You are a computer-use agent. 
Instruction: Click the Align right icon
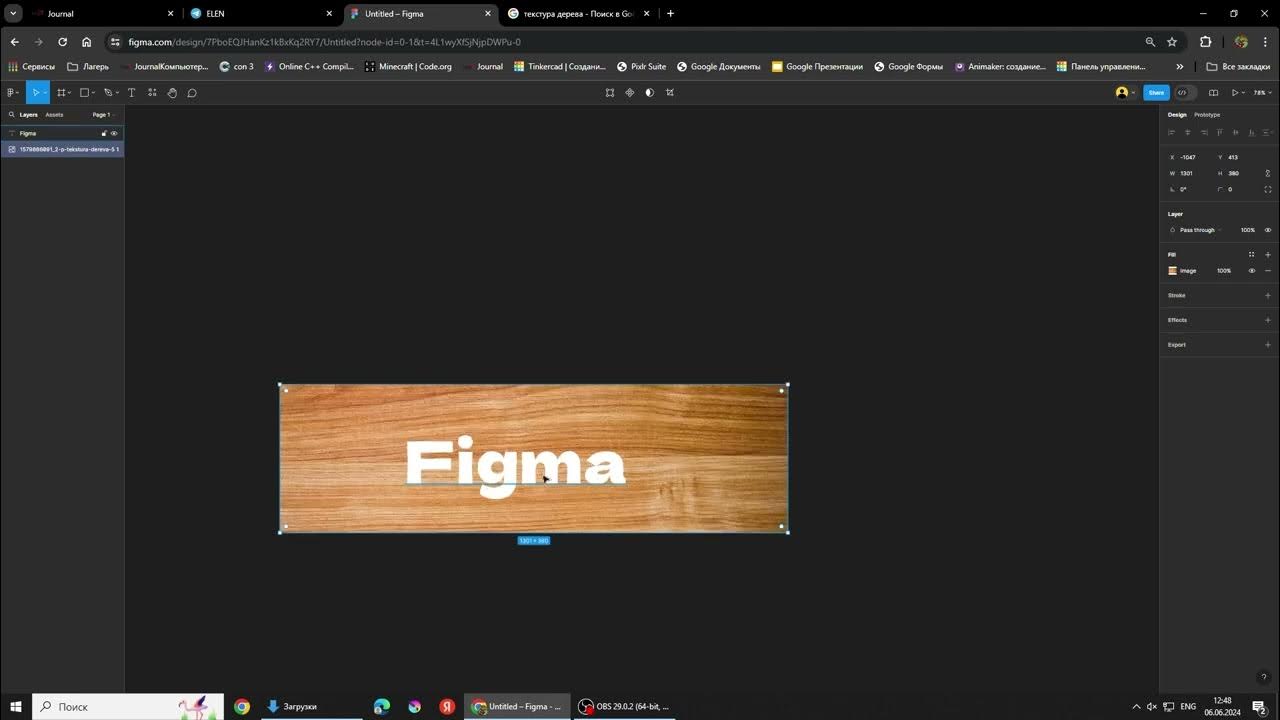1204,132
